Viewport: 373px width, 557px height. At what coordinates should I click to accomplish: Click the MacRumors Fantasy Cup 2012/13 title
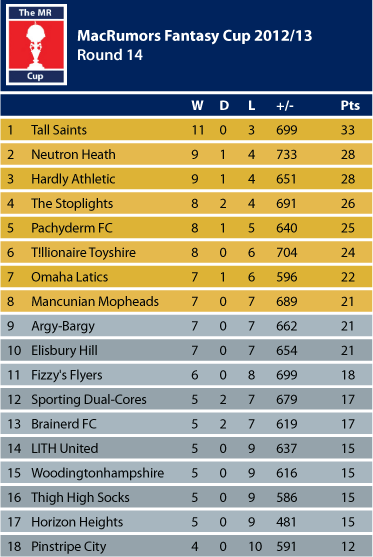[195, 36]
